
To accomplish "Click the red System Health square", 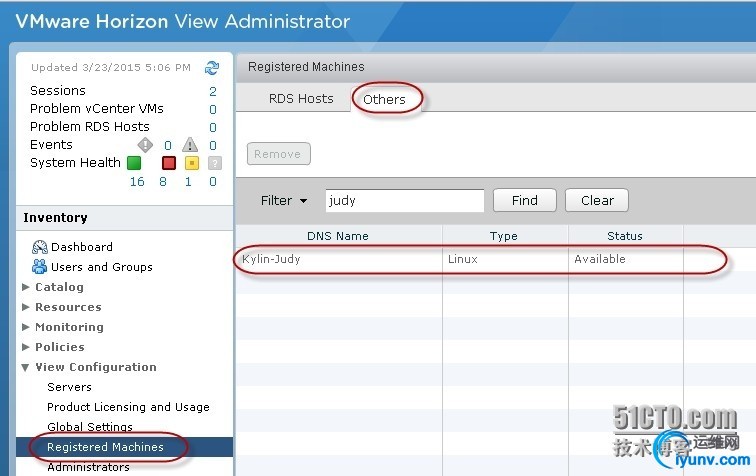I will tap(169, 163).
